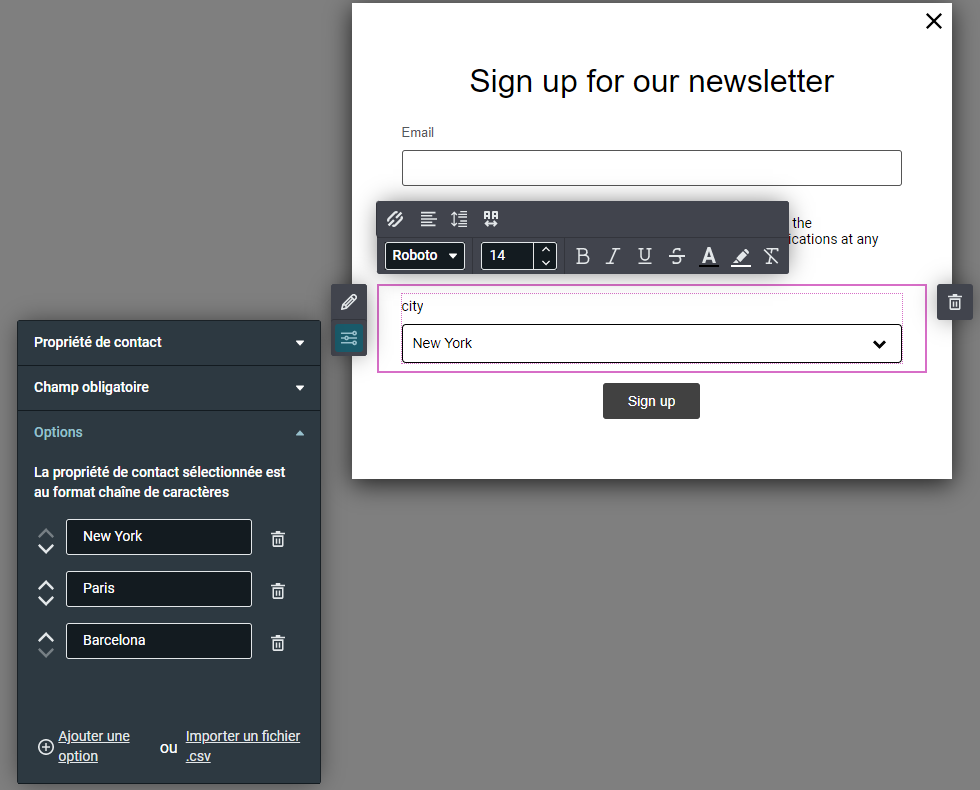Decrease the font size with the down arrow
This screenshot has height=790, width=980.
tap(546, 262)
